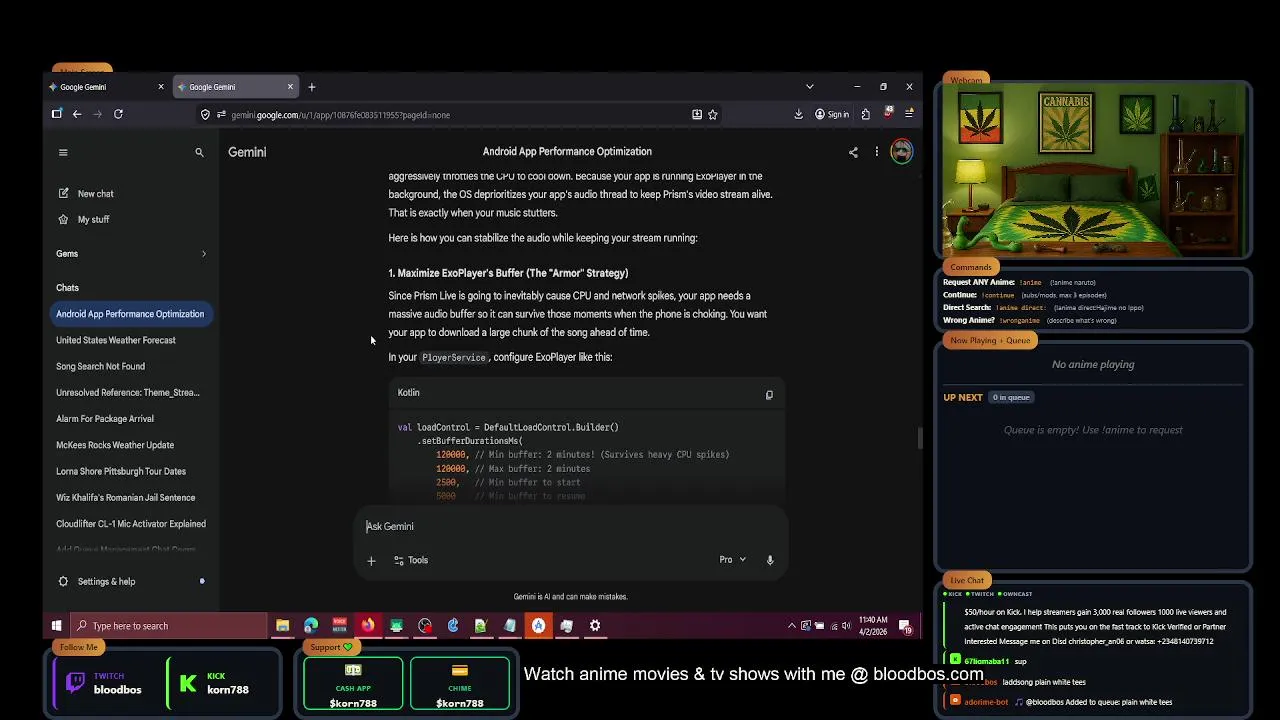1280x720 pixels.
Task: Open sidebar toggle icon in browser toolbar
Action: 57,114
